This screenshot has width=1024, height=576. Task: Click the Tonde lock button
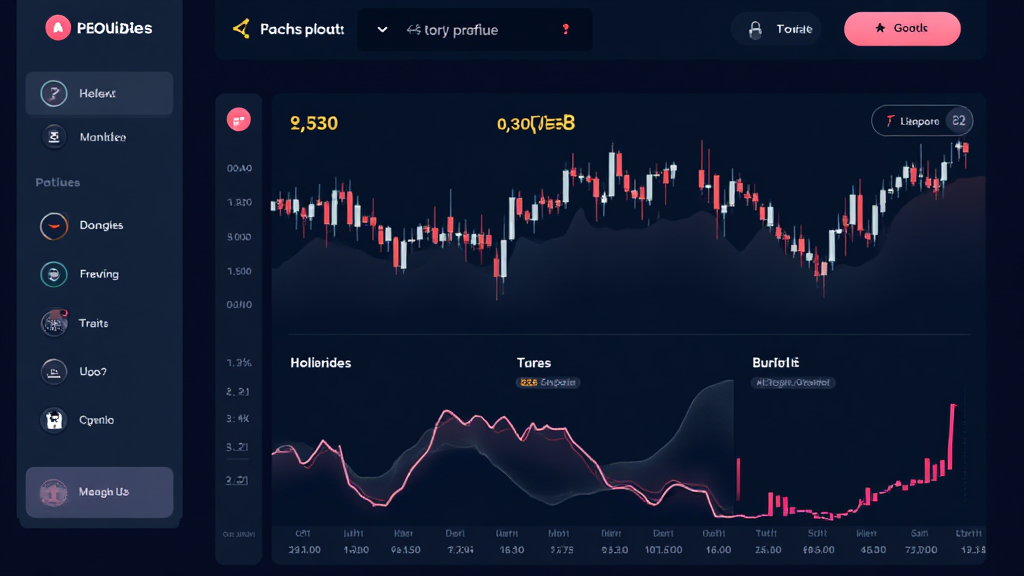coord(776,29)
